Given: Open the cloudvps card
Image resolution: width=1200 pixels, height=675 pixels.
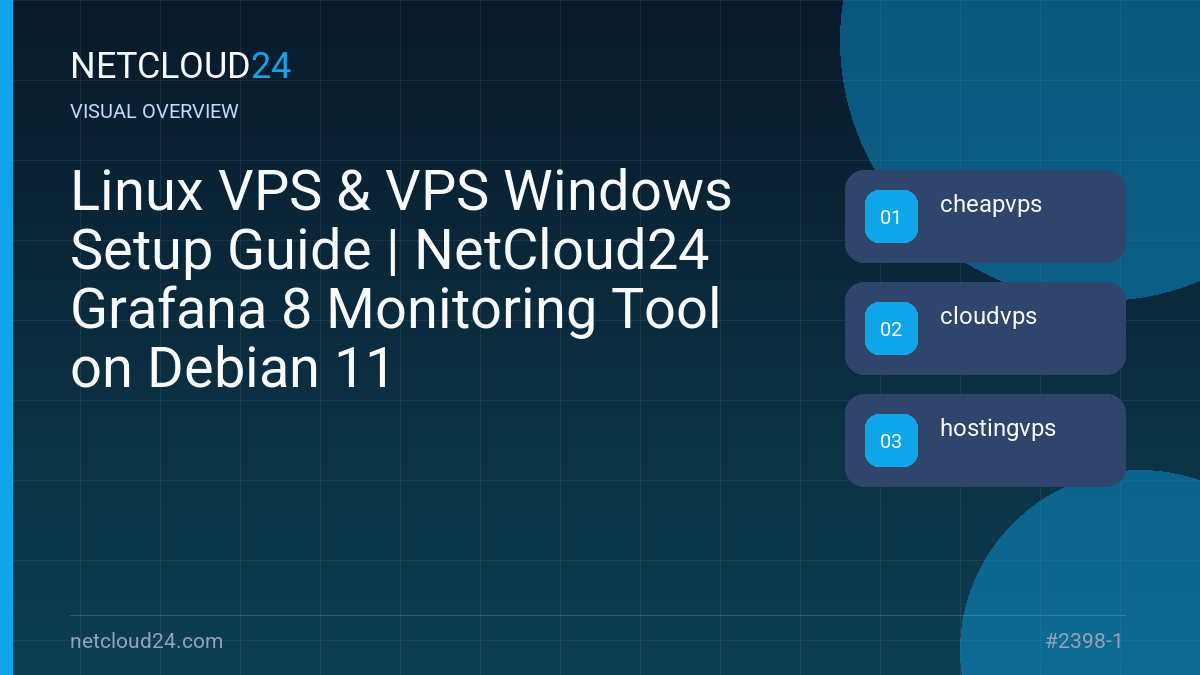Looking at the screenshot, I should 985,328.
